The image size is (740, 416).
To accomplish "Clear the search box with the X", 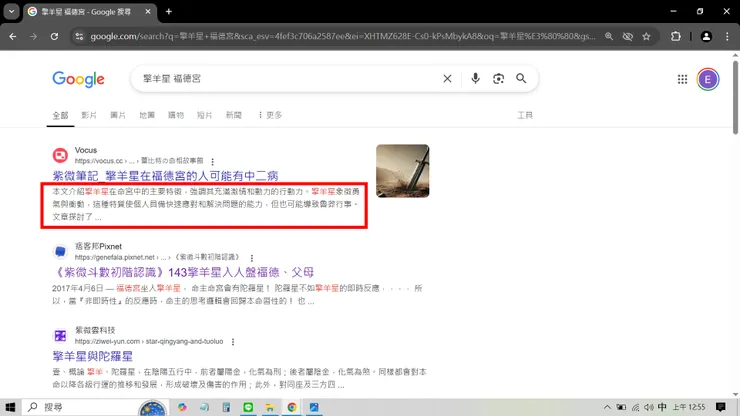I will tap(447, 78).
